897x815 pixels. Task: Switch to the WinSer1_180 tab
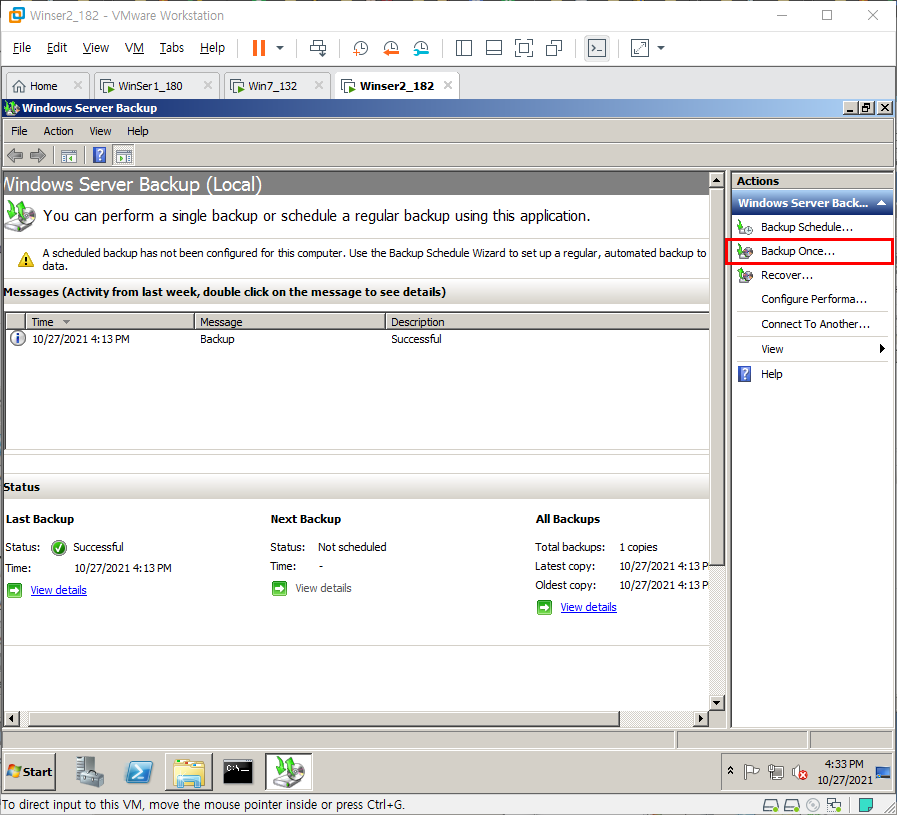tap(150, 86)
